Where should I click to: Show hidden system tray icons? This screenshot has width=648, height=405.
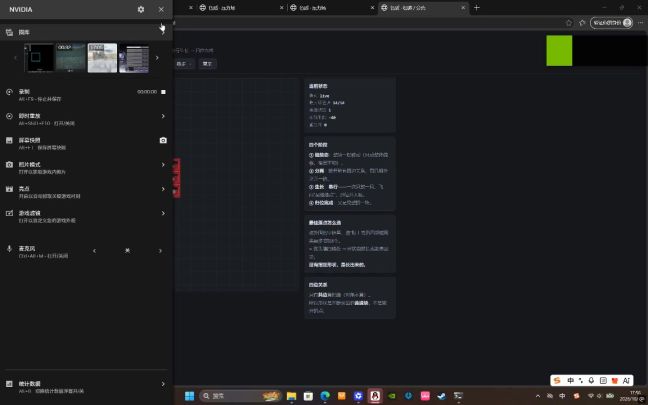coord(538,396)
